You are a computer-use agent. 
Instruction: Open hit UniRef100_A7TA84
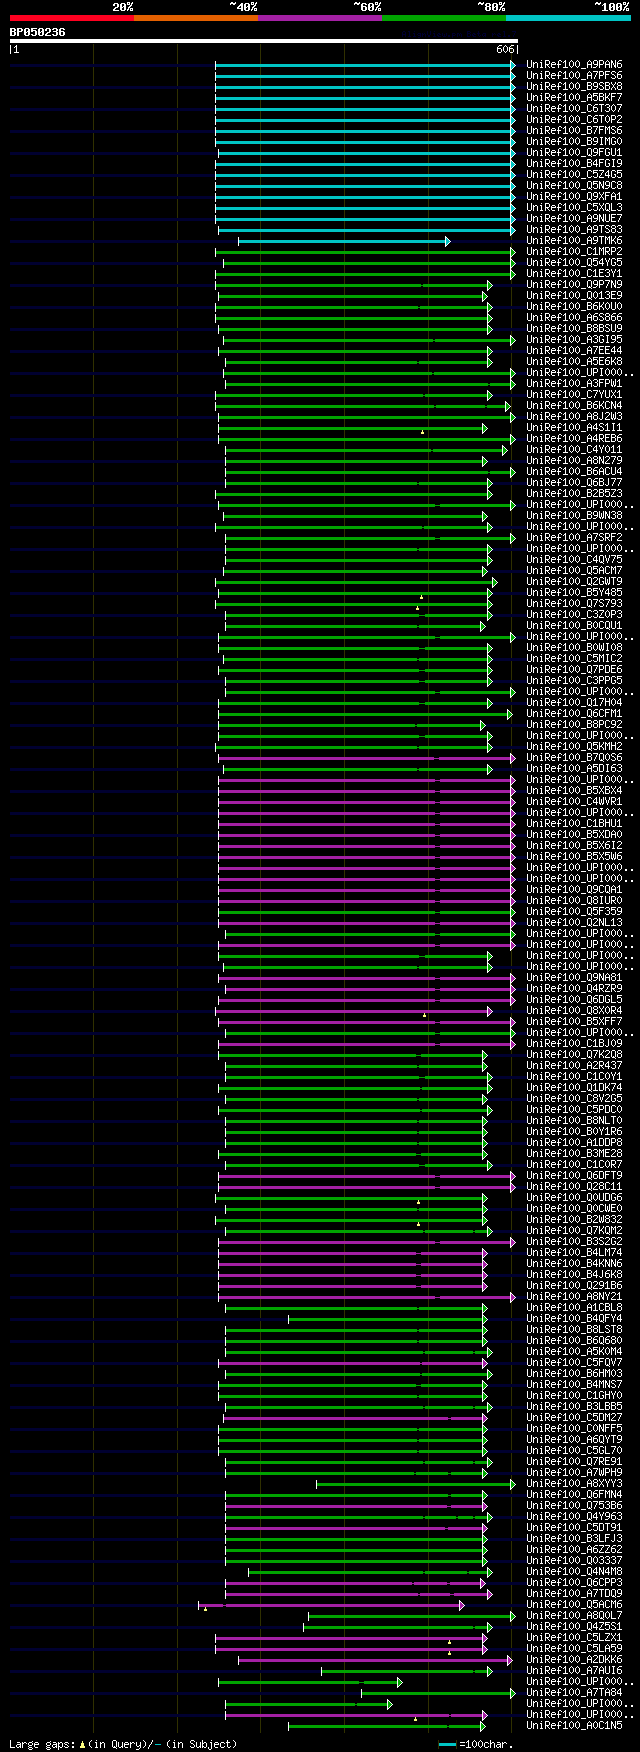[574, 1692]
